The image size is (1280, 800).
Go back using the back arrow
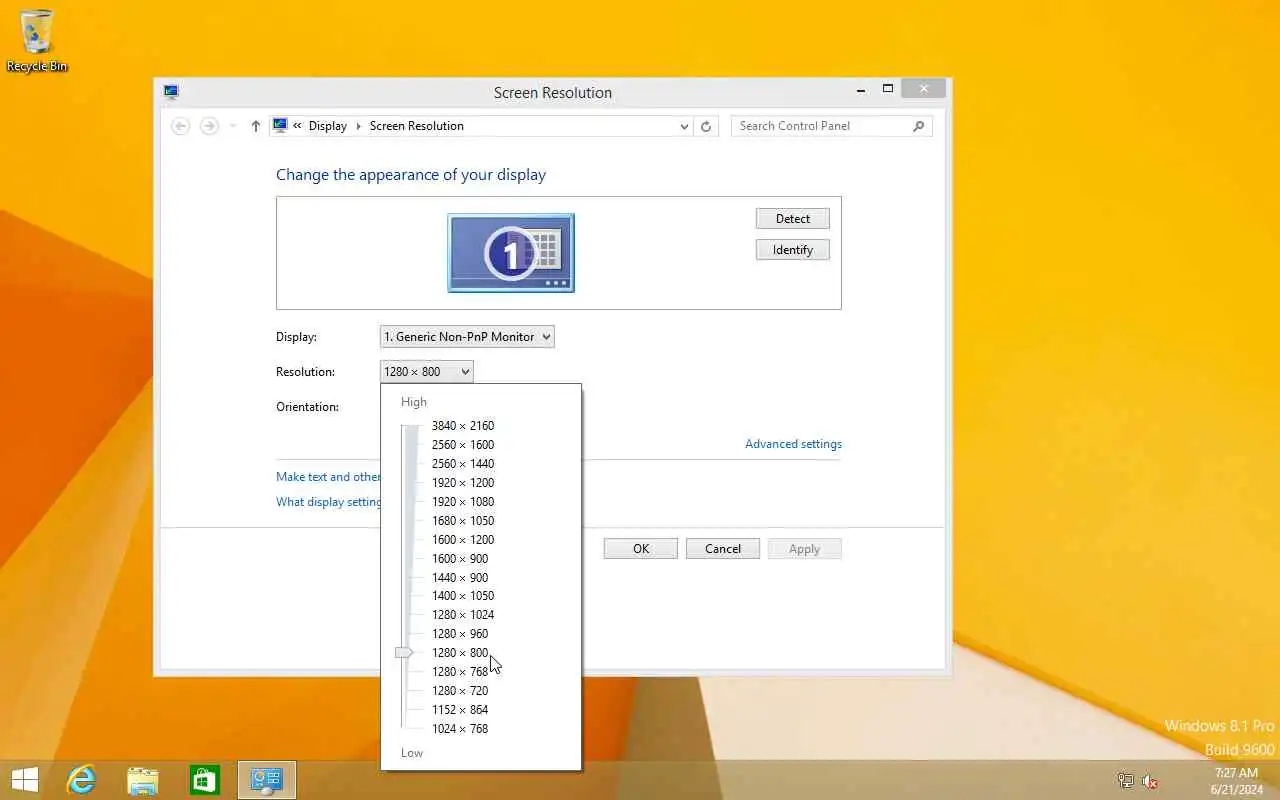point(181,126)
